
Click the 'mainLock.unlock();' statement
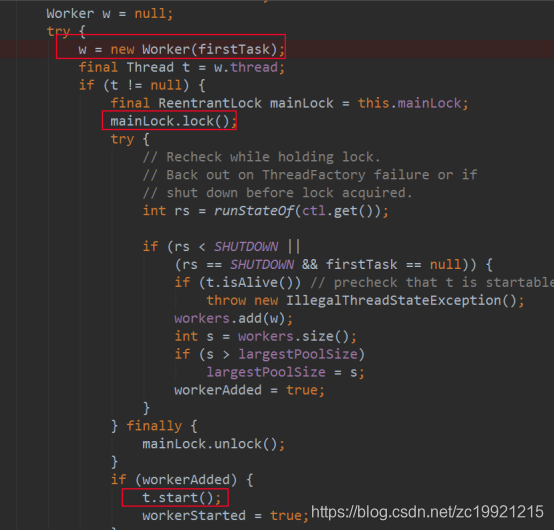(213, 444)
